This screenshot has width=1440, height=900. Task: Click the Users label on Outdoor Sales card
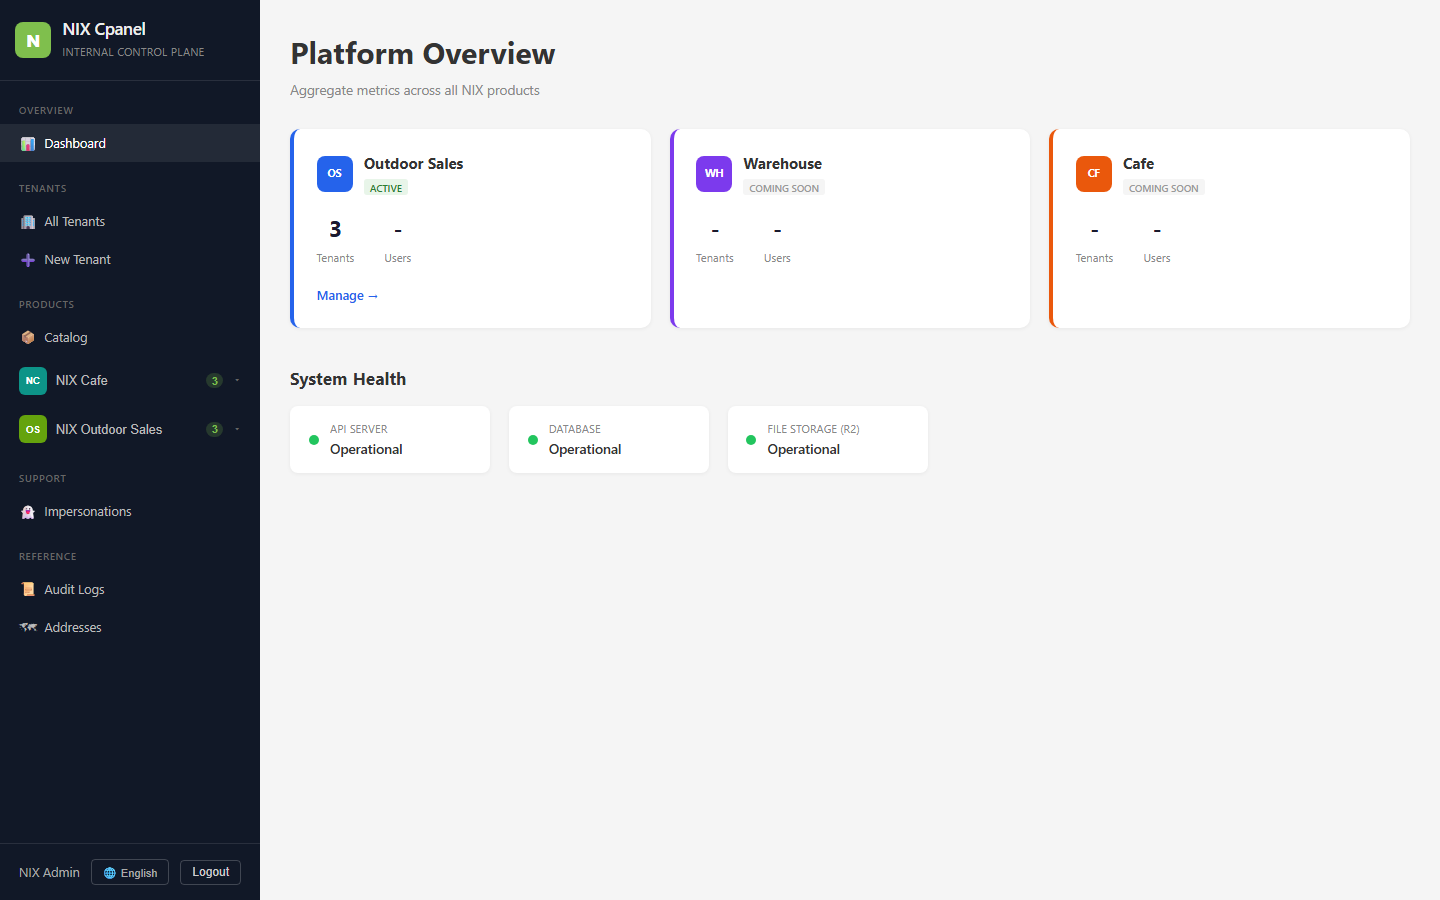point(398,259)
